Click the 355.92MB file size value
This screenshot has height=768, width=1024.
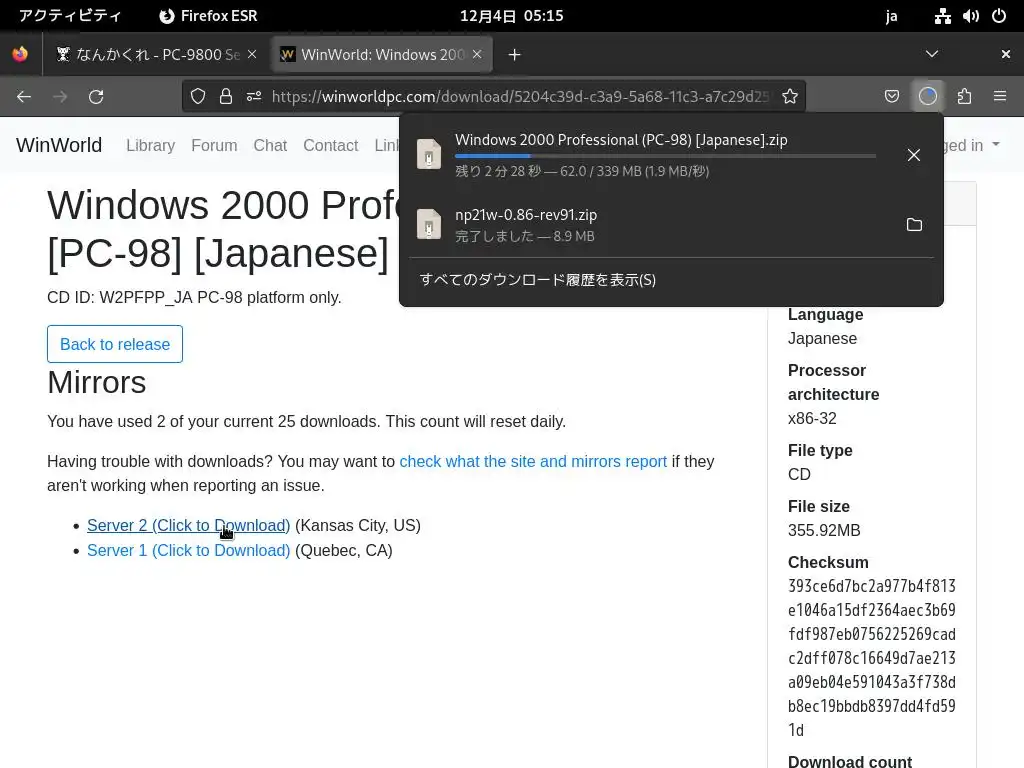click(824, 530)
